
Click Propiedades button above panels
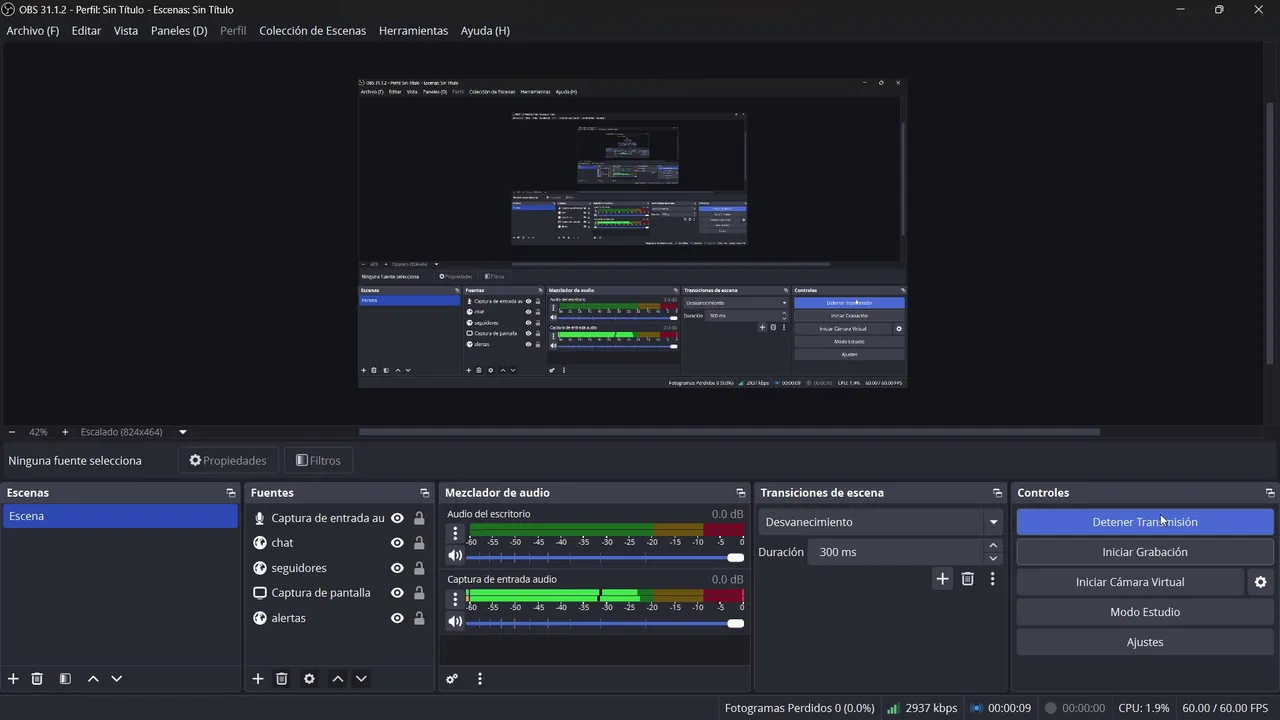click(x=228, y=461)
